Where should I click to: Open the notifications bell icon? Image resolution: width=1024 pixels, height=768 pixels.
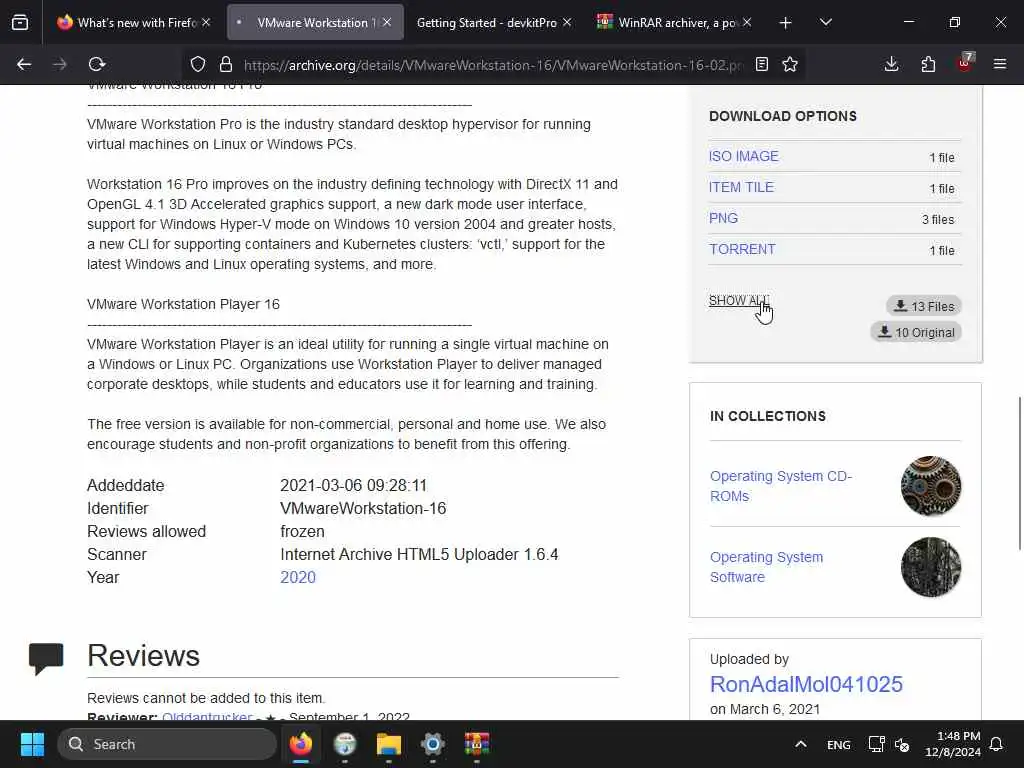pos(997,744)
